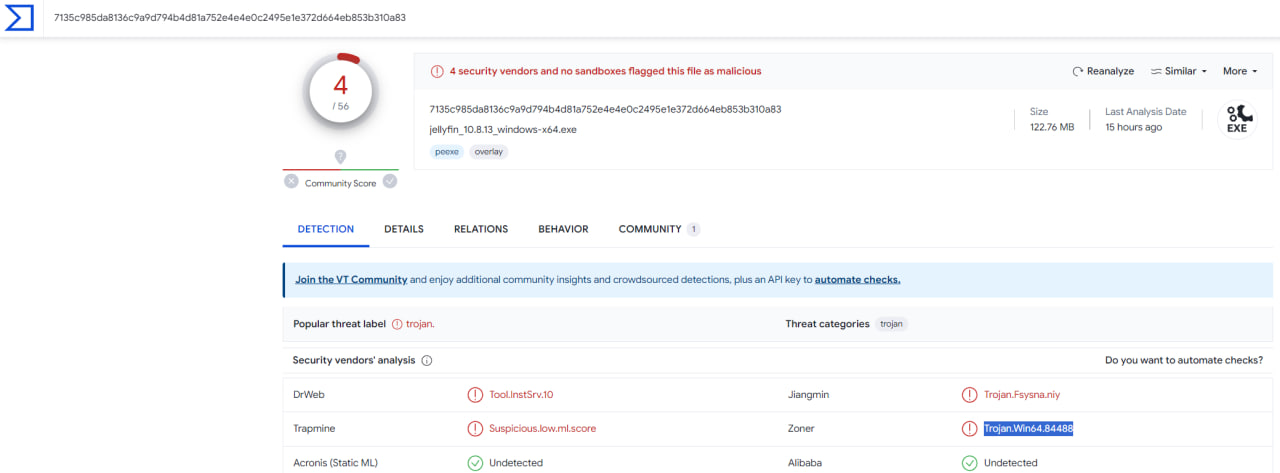Click the detection score circular gauge

[x=340, y=92]
